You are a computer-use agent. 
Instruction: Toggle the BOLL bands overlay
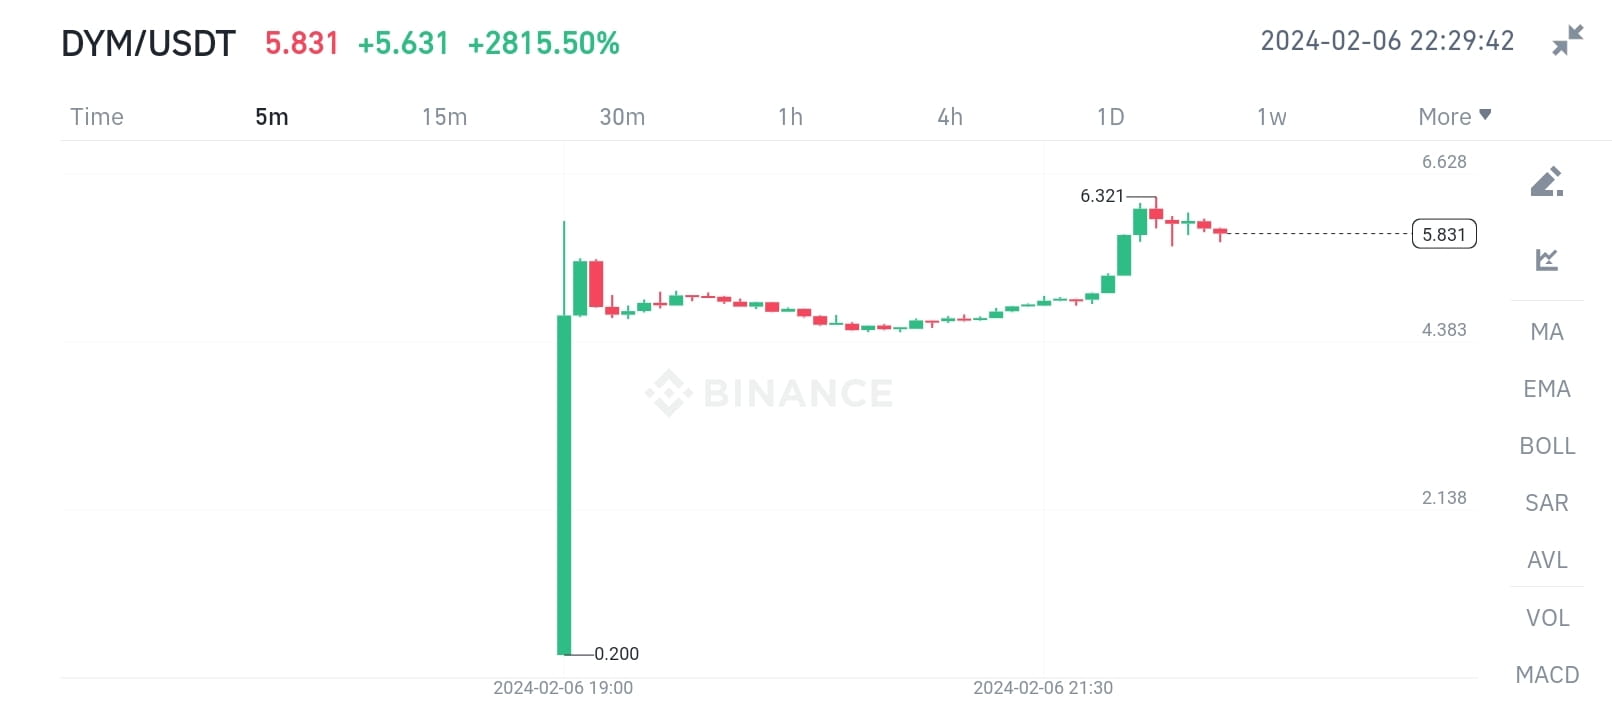point(1546,446)
